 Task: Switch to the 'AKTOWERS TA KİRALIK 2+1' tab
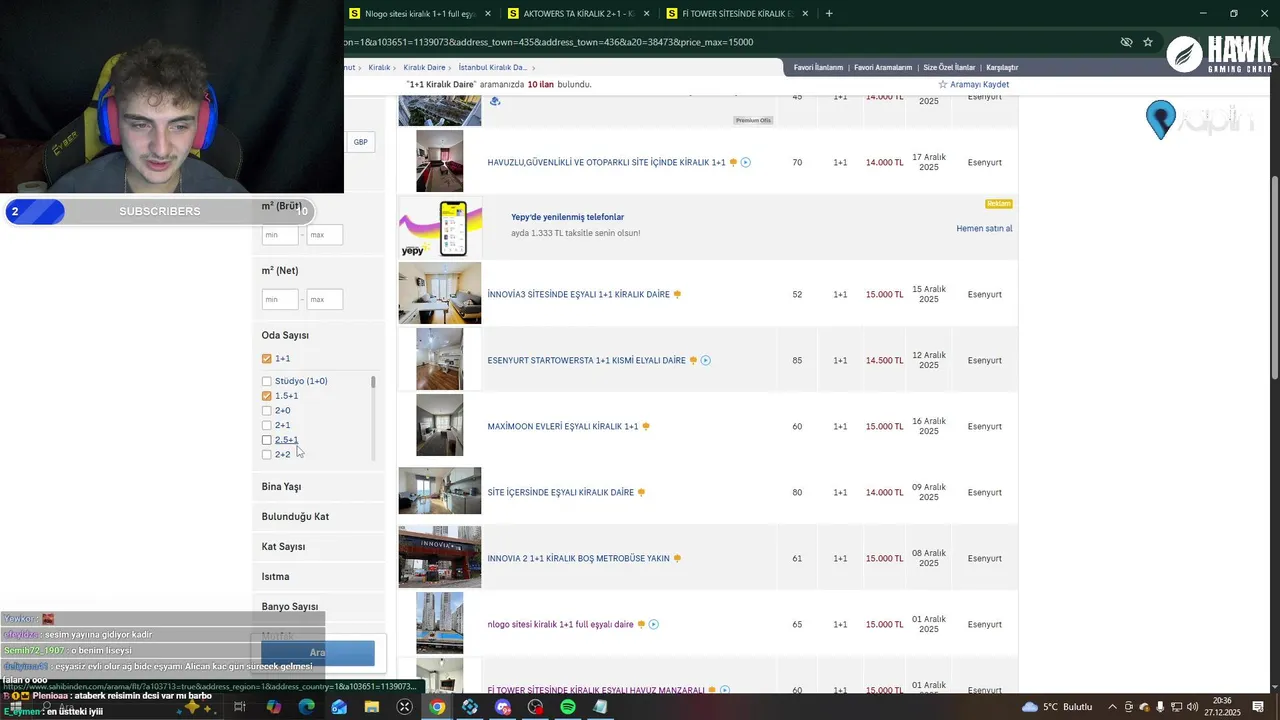point(578,14)
